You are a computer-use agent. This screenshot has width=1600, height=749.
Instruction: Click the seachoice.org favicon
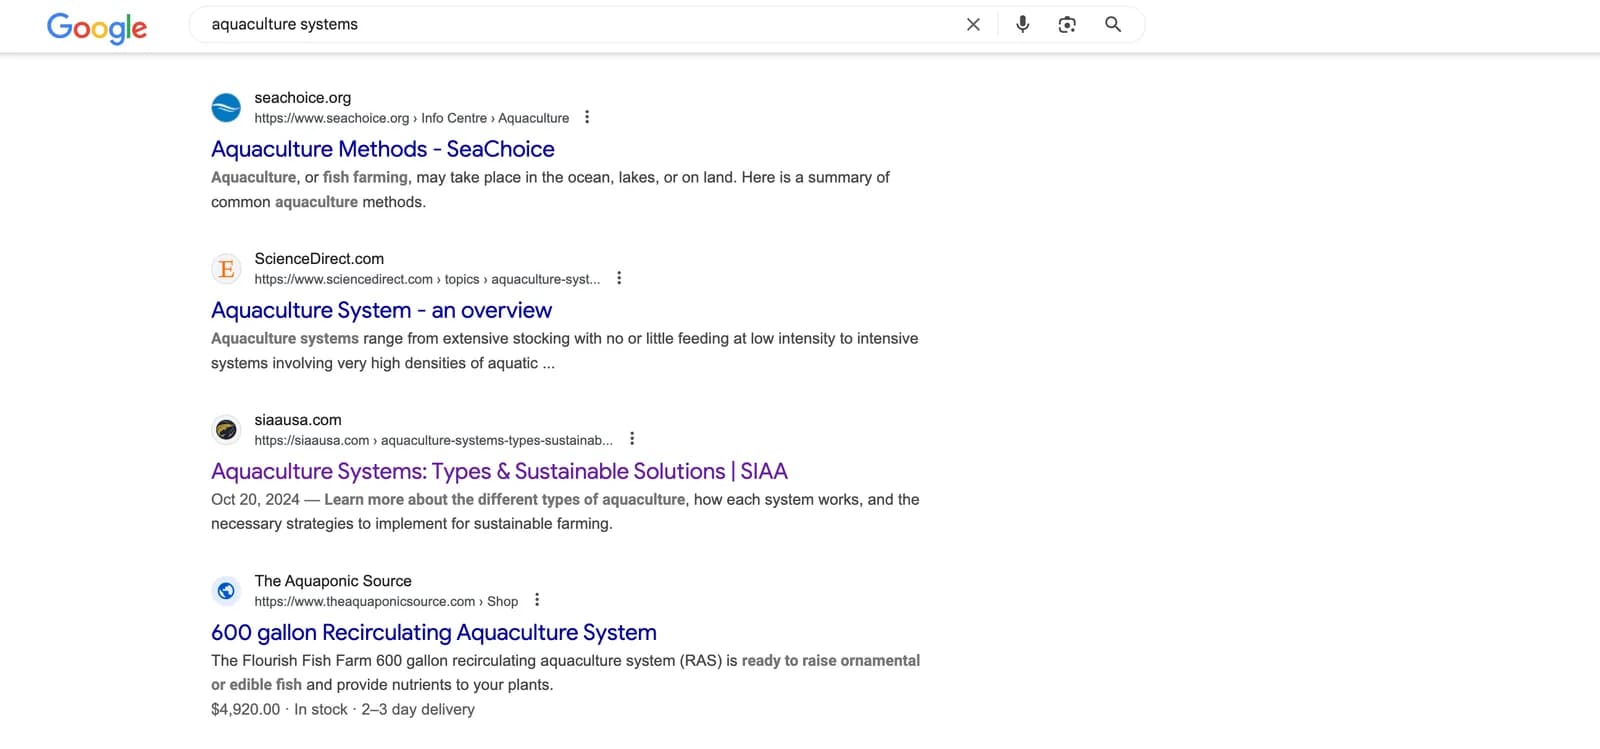click(226, 107)
